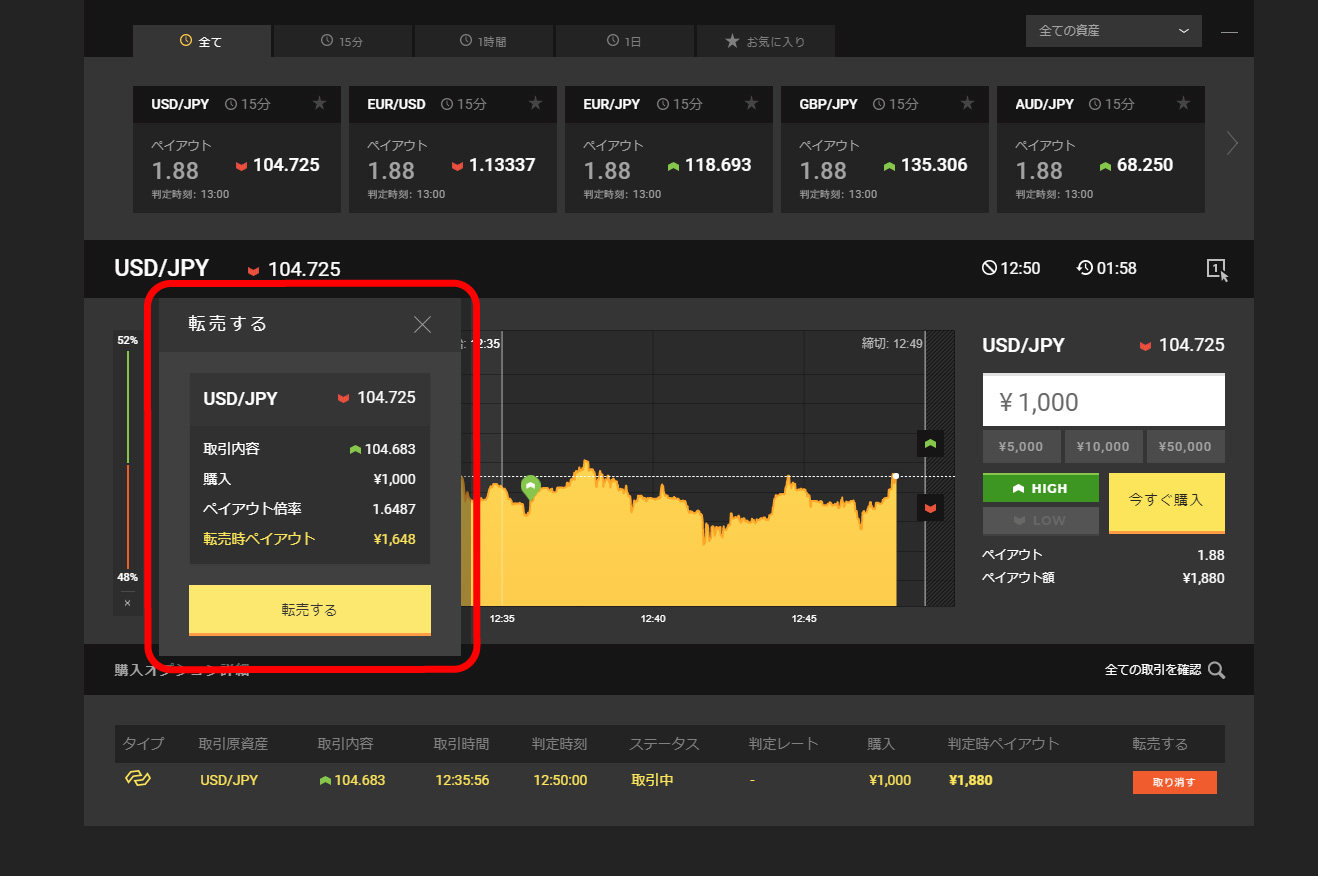This screenshot has height=876, width=1318.
Task: Select the EUR/JPY asset card
Action: [x=669, y=149]
